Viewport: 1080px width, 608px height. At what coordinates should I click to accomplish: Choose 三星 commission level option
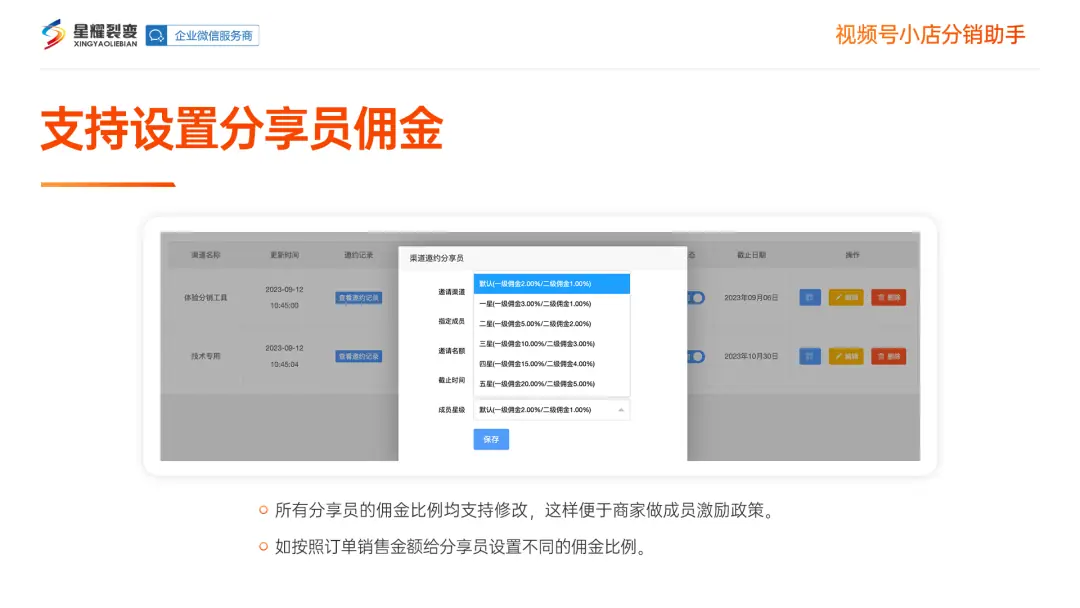click(x=552, y=344)
